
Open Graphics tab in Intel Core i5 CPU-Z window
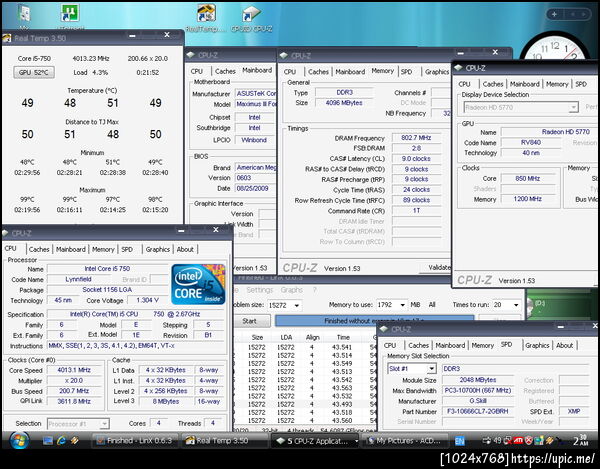(157, 249)
